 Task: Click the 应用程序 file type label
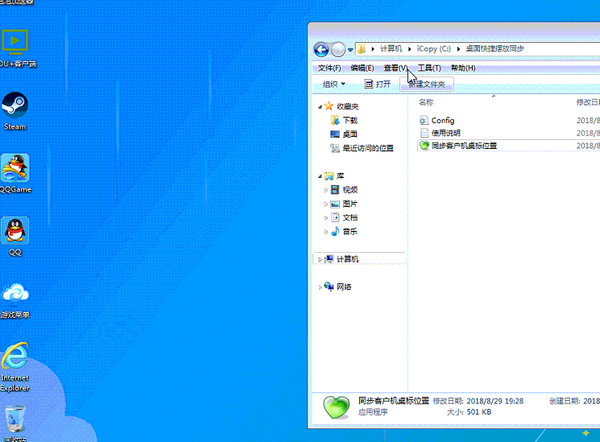(373, 412)
